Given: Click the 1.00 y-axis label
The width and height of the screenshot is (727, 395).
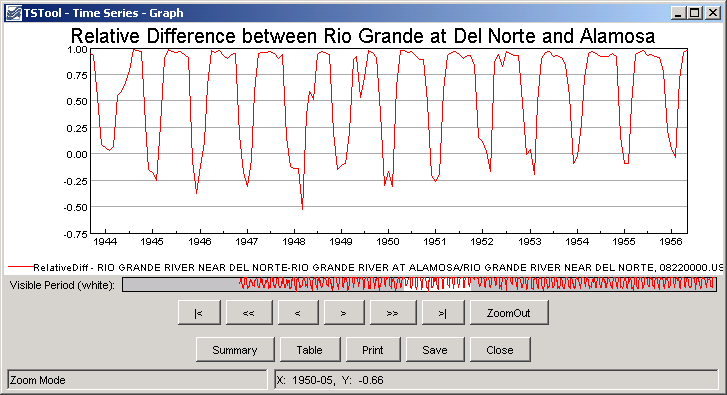Looking at the screenshot, I should pos(77,50).
